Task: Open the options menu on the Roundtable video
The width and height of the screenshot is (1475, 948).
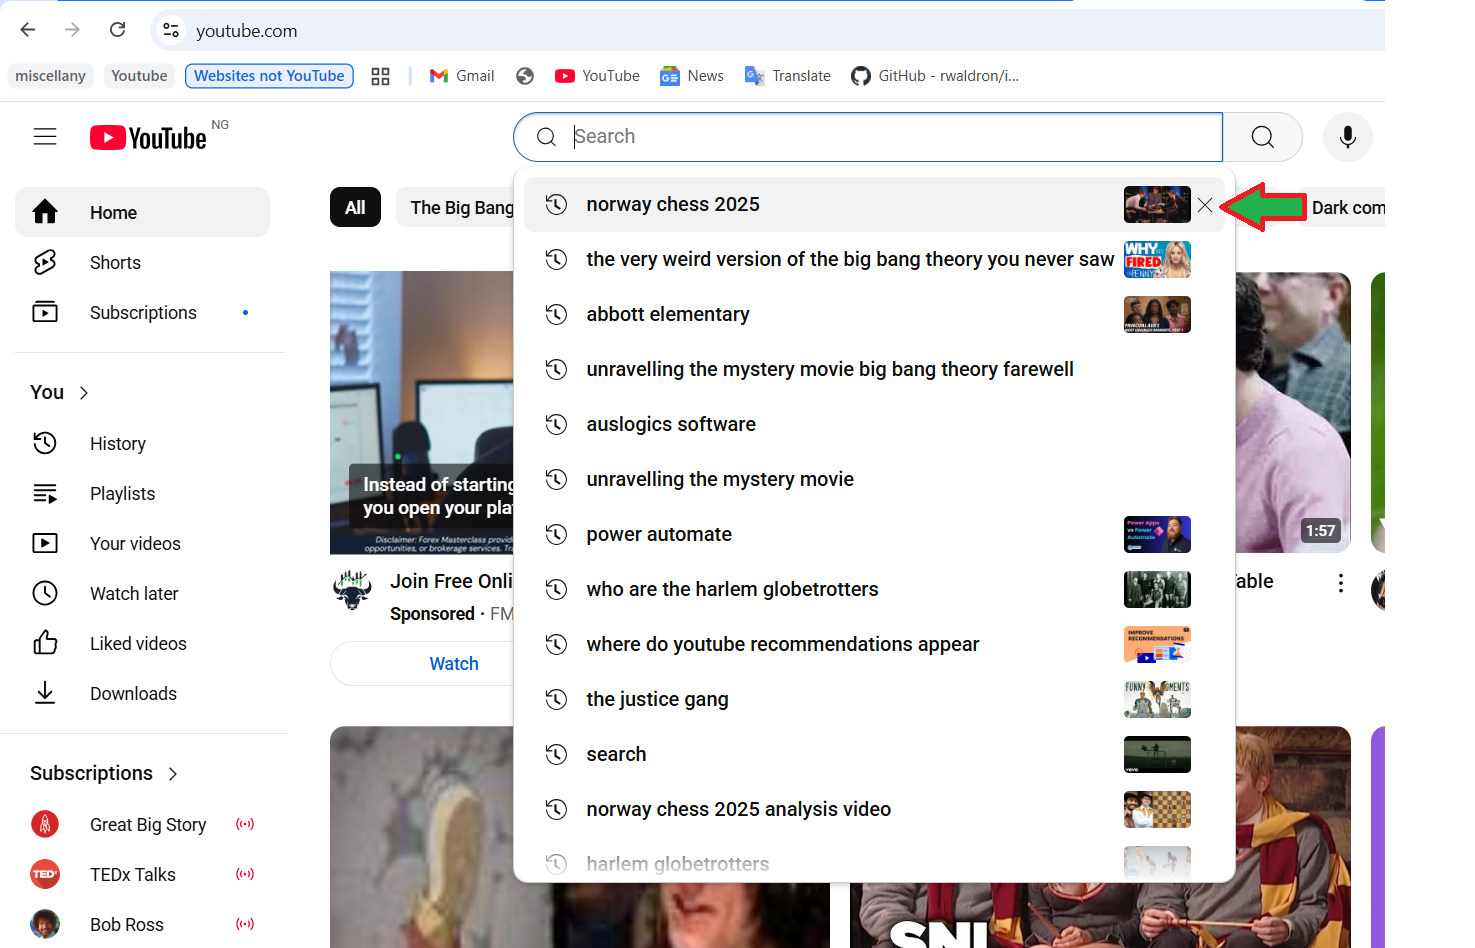Action: coord(1340,582)
